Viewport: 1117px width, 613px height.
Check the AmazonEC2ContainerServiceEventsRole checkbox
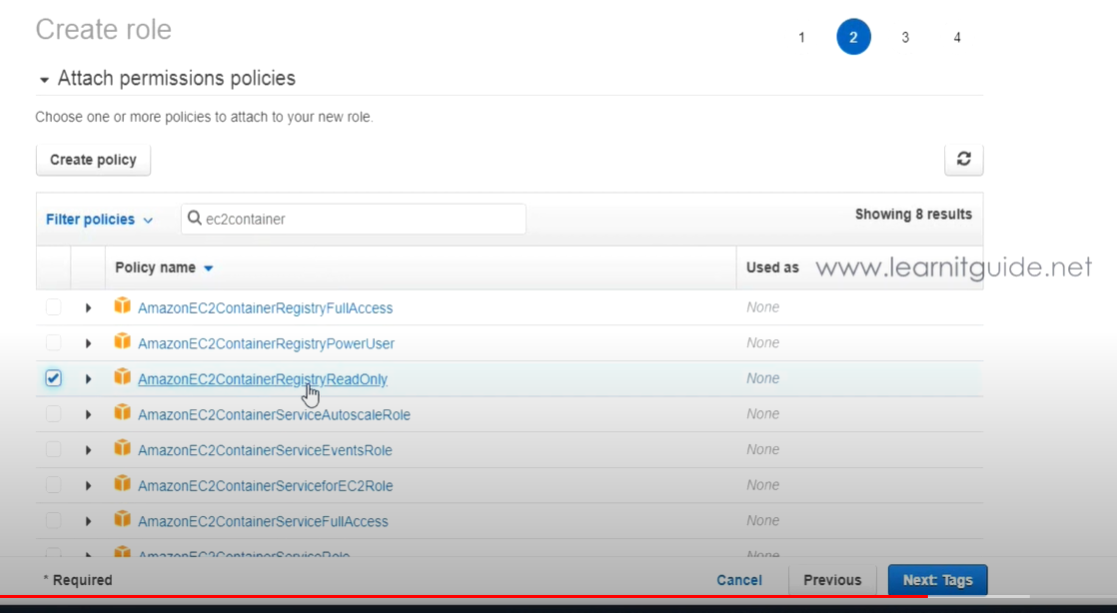coord(53,449)
